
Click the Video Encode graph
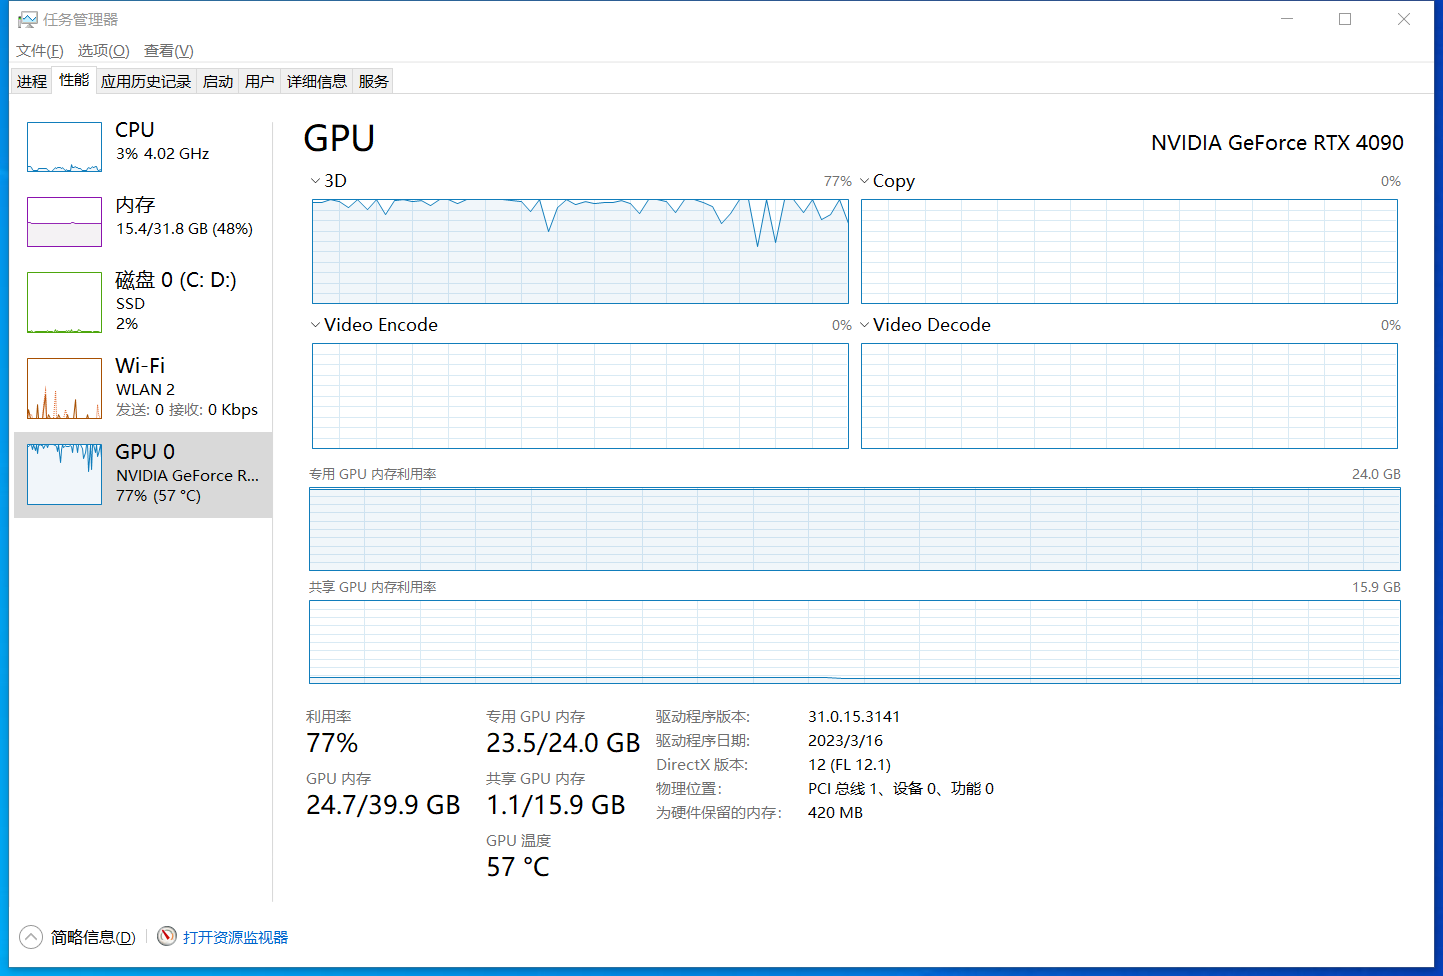580,396
